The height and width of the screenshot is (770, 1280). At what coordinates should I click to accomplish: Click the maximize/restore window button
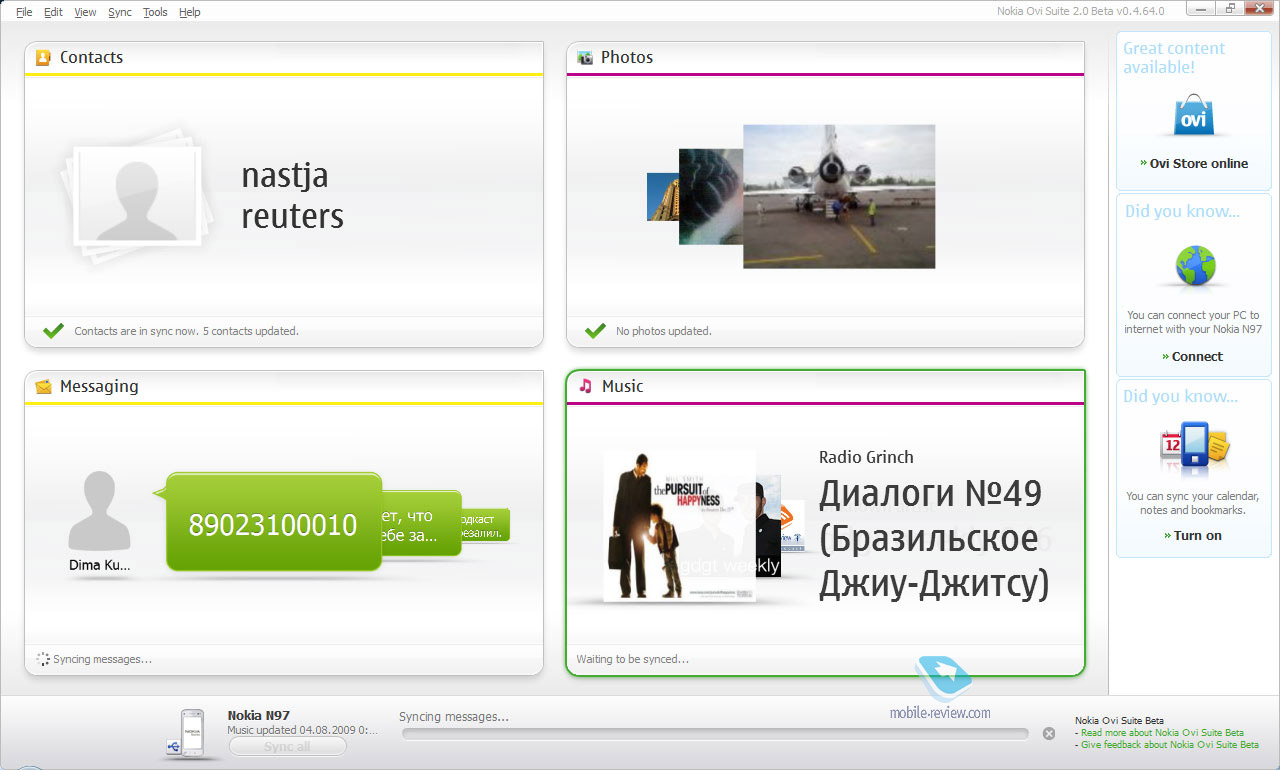1230,8
